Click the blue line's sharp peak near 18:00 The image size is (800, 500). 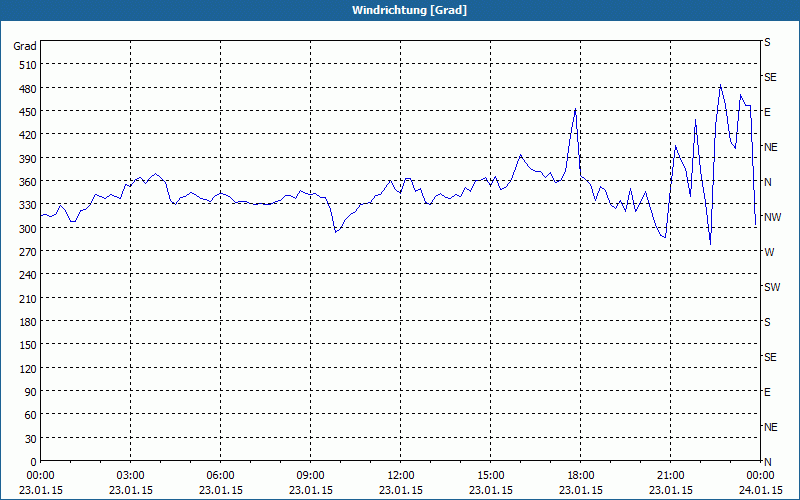[x=575, y=108]
